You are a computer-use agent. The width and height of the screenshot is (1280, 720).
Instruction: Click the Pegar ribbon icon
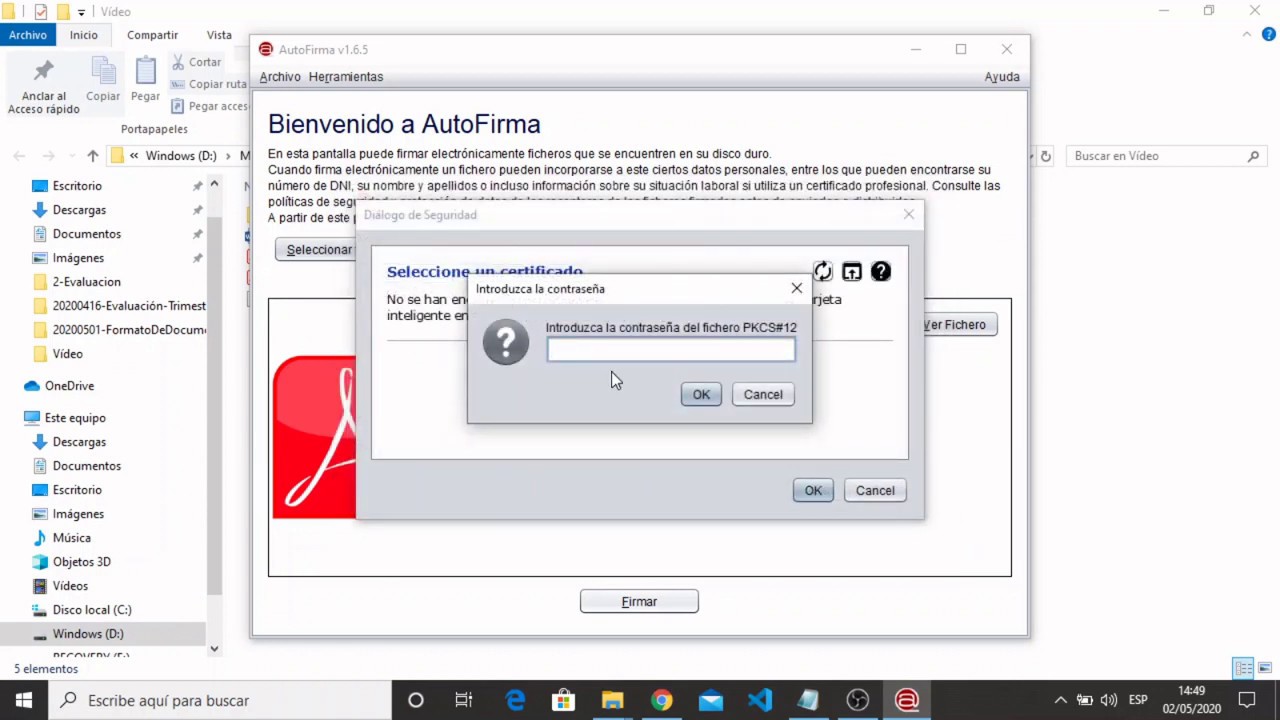click(x=145, y=80)
